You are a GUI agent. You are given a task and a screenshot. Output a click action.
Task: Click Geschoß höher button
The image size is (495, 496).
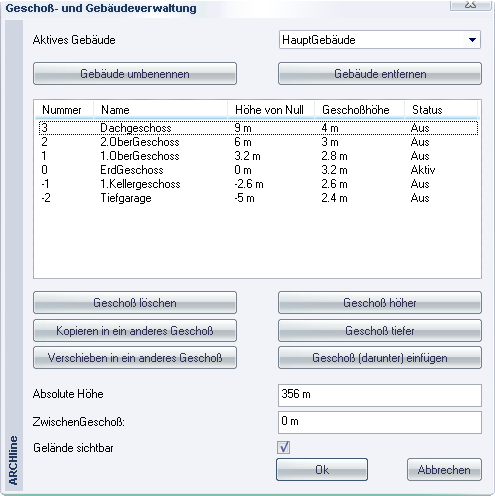(x=380, y=303)
